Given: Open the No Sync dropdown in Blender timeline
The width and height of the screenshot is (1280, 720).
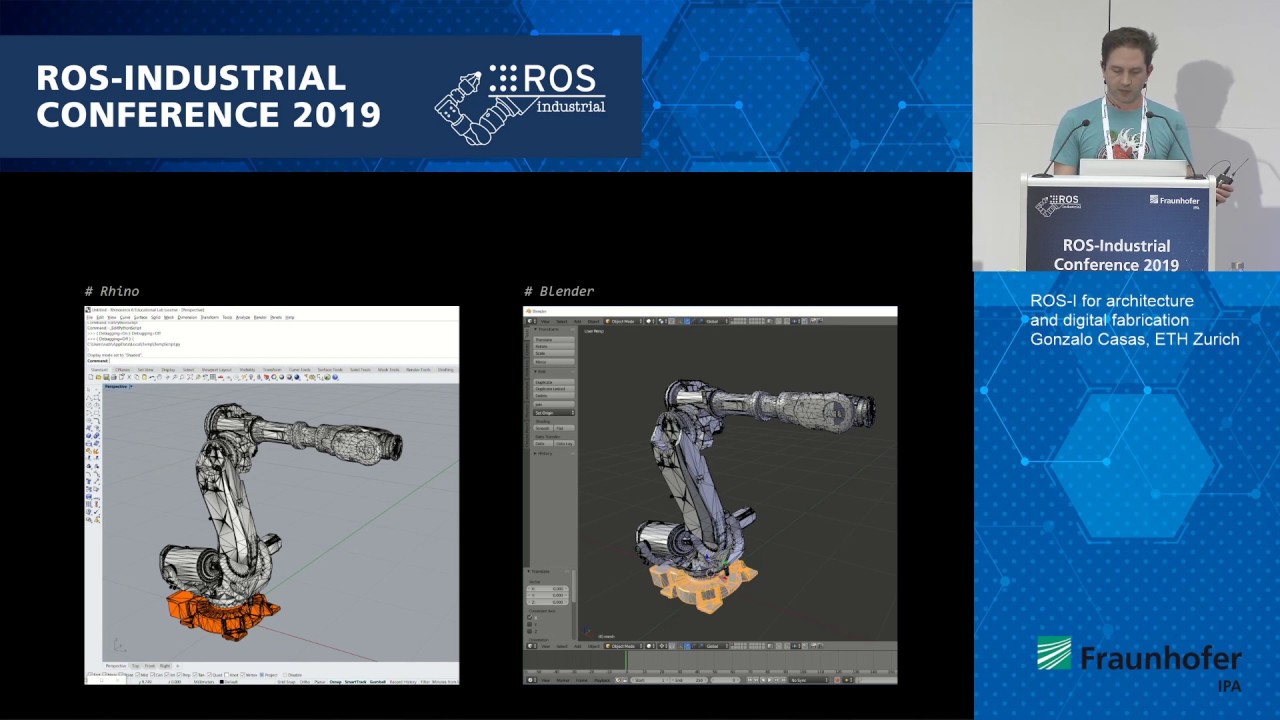Looking at the screenshot, I should click(809, 680).
